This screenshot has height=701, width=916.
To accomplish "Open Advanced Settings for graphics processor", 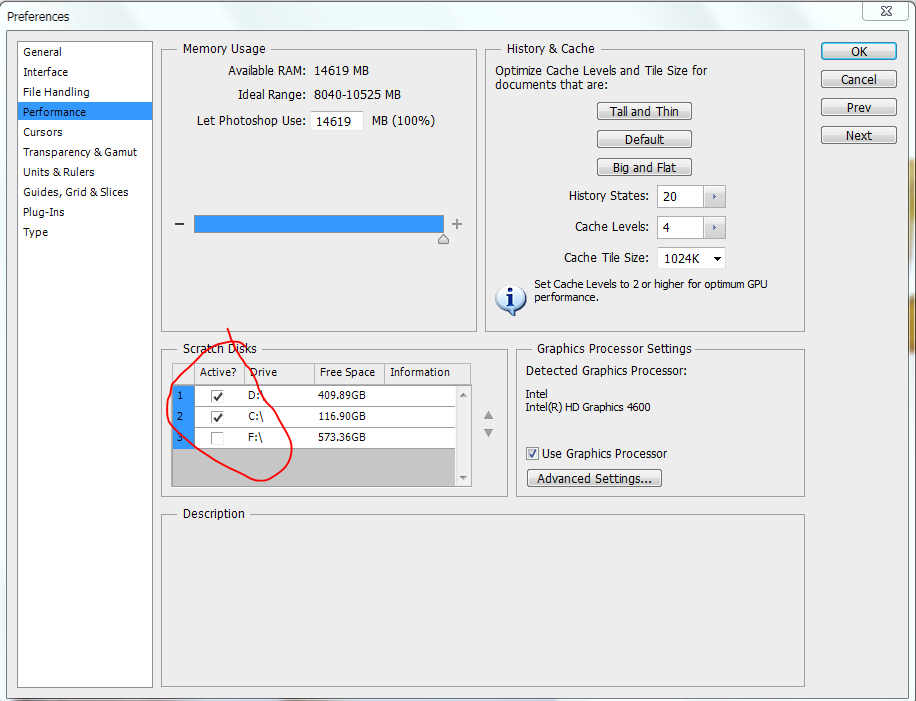I will click(x=594, y=478).
